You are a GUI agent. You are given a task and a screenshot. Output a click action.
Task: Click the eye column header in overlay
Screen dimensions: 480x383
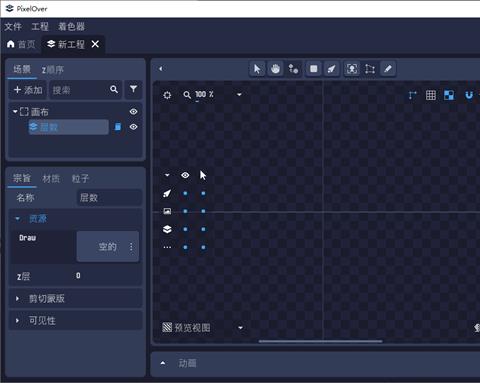(185, 175)
